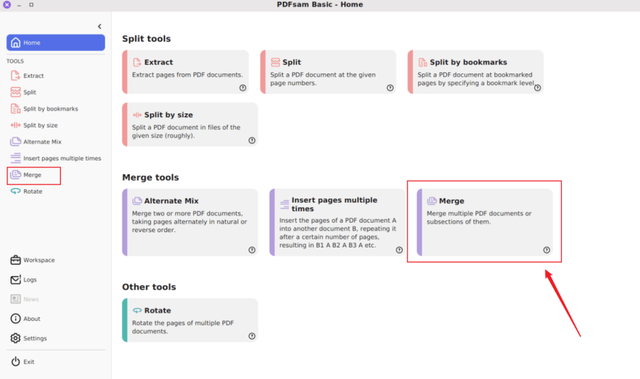Open help for Split by bookmarks card

[538, 88]
